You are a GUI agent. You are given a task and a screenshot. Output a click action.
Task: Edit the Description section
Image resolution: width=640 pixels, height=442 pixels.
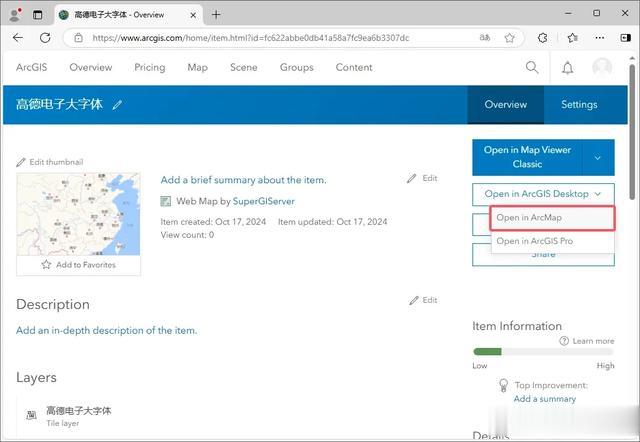tap(423, 300)
